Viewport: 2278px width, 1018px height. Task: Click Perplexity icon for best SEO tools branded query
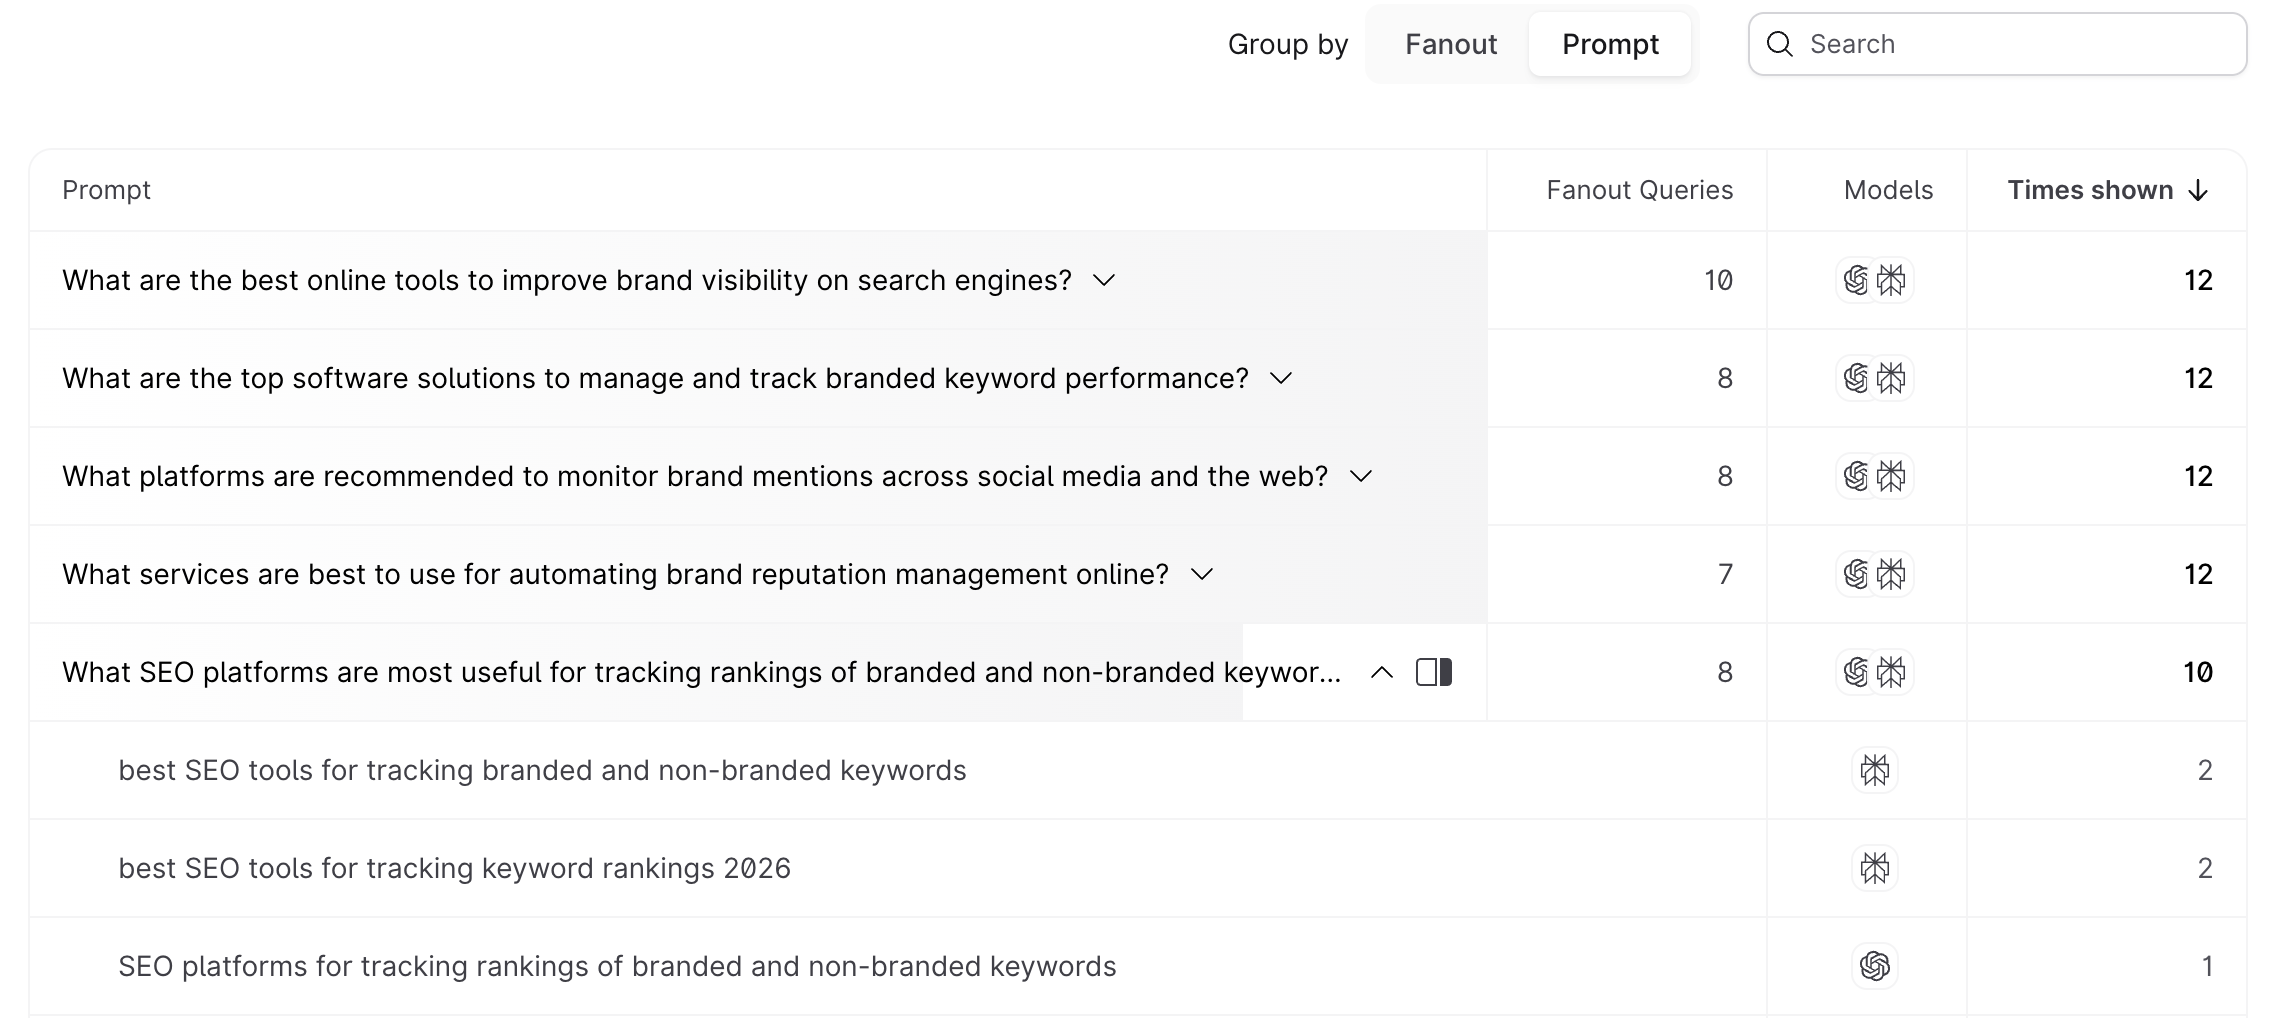(x=1875, y=770)
